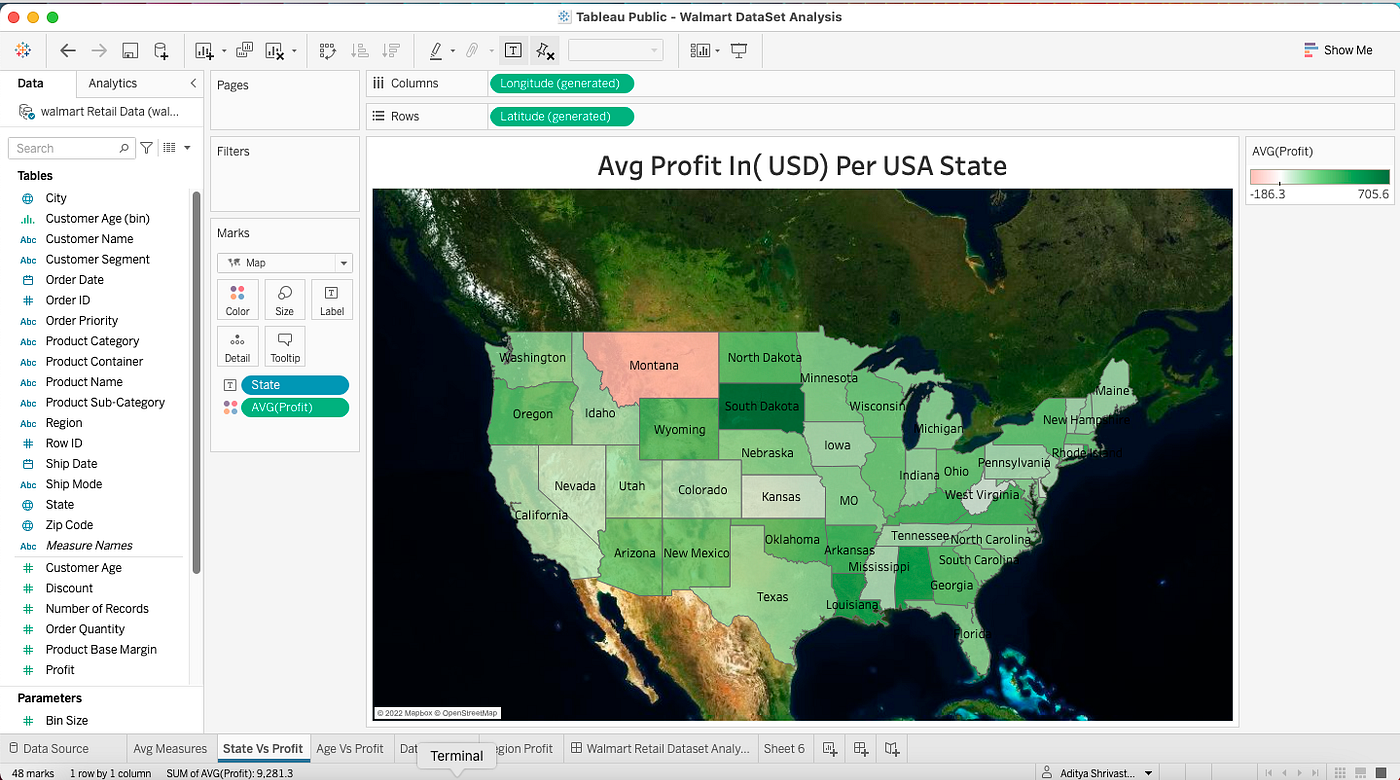Open a new worksheet using the toolbar icon

[x=205, y=50]
